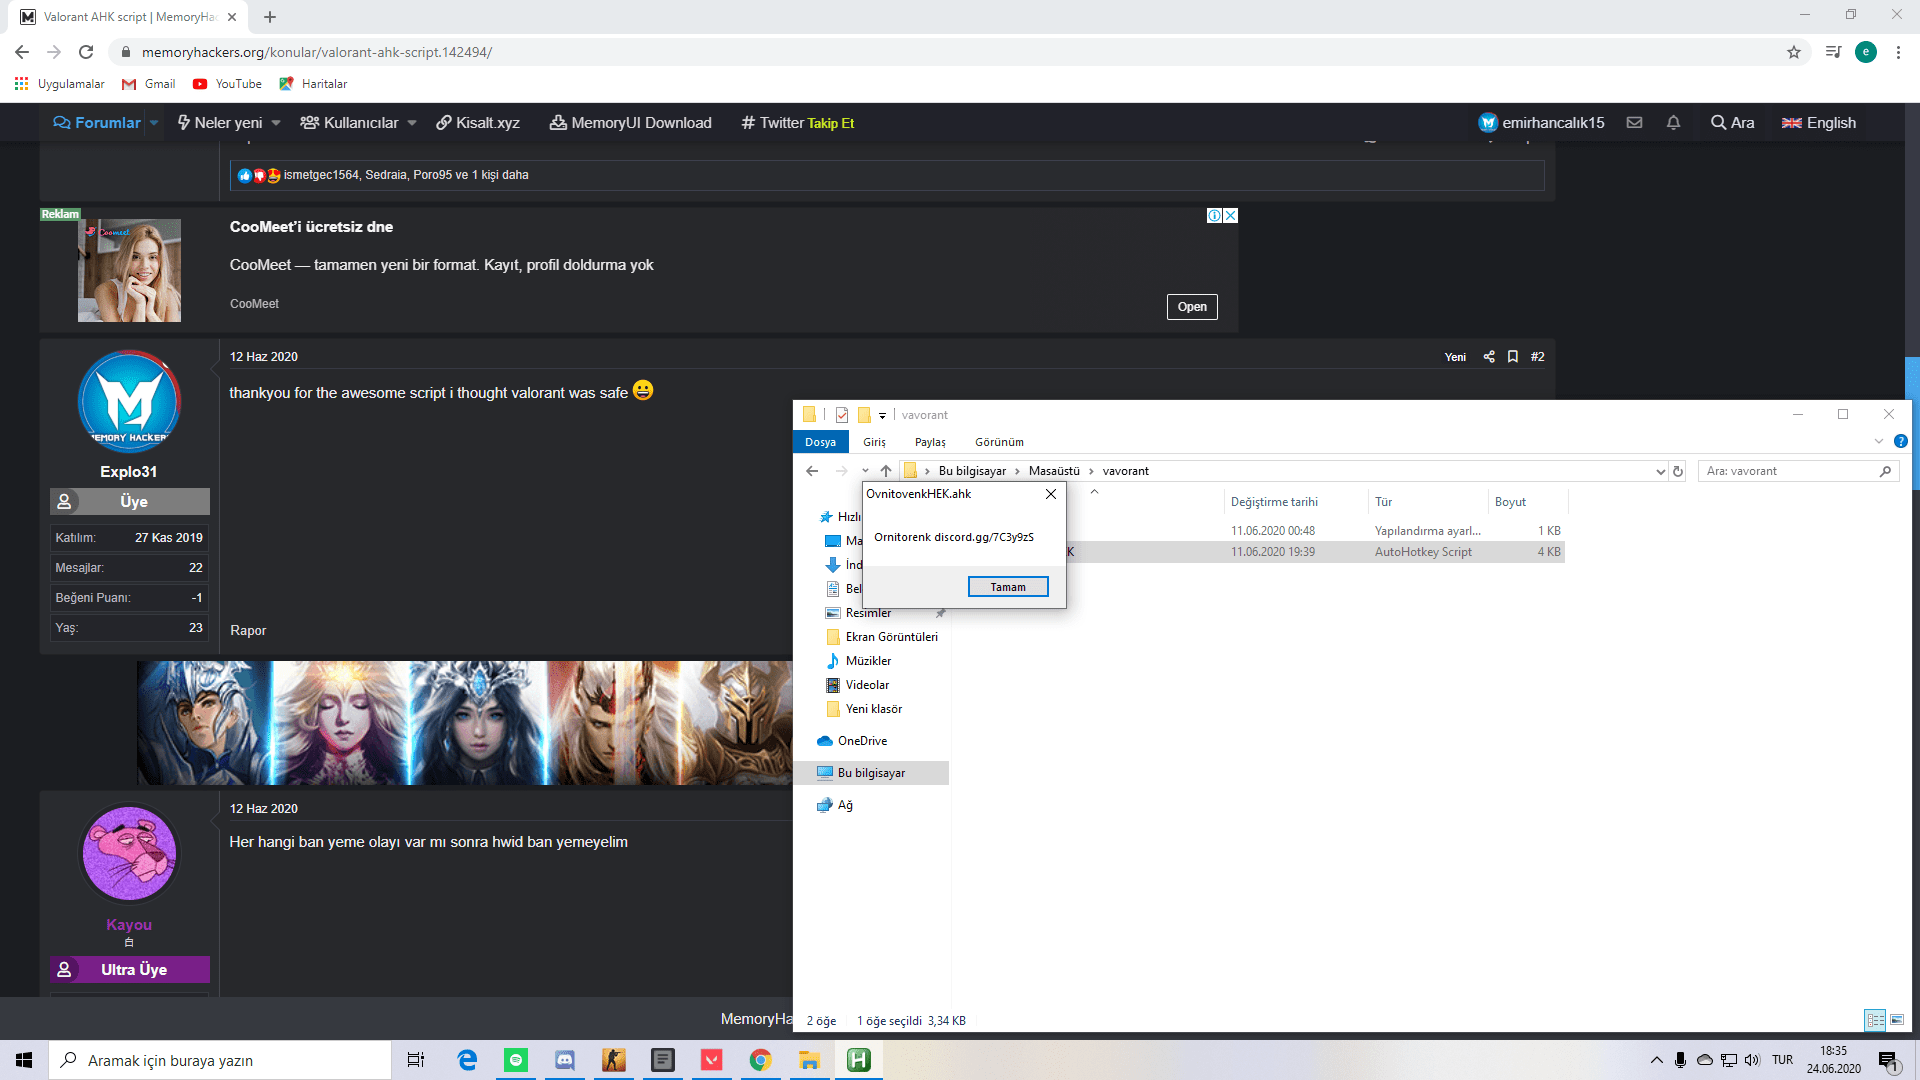
Task: Open Task View on the taskbar
Action: [x=415, y=1060]
